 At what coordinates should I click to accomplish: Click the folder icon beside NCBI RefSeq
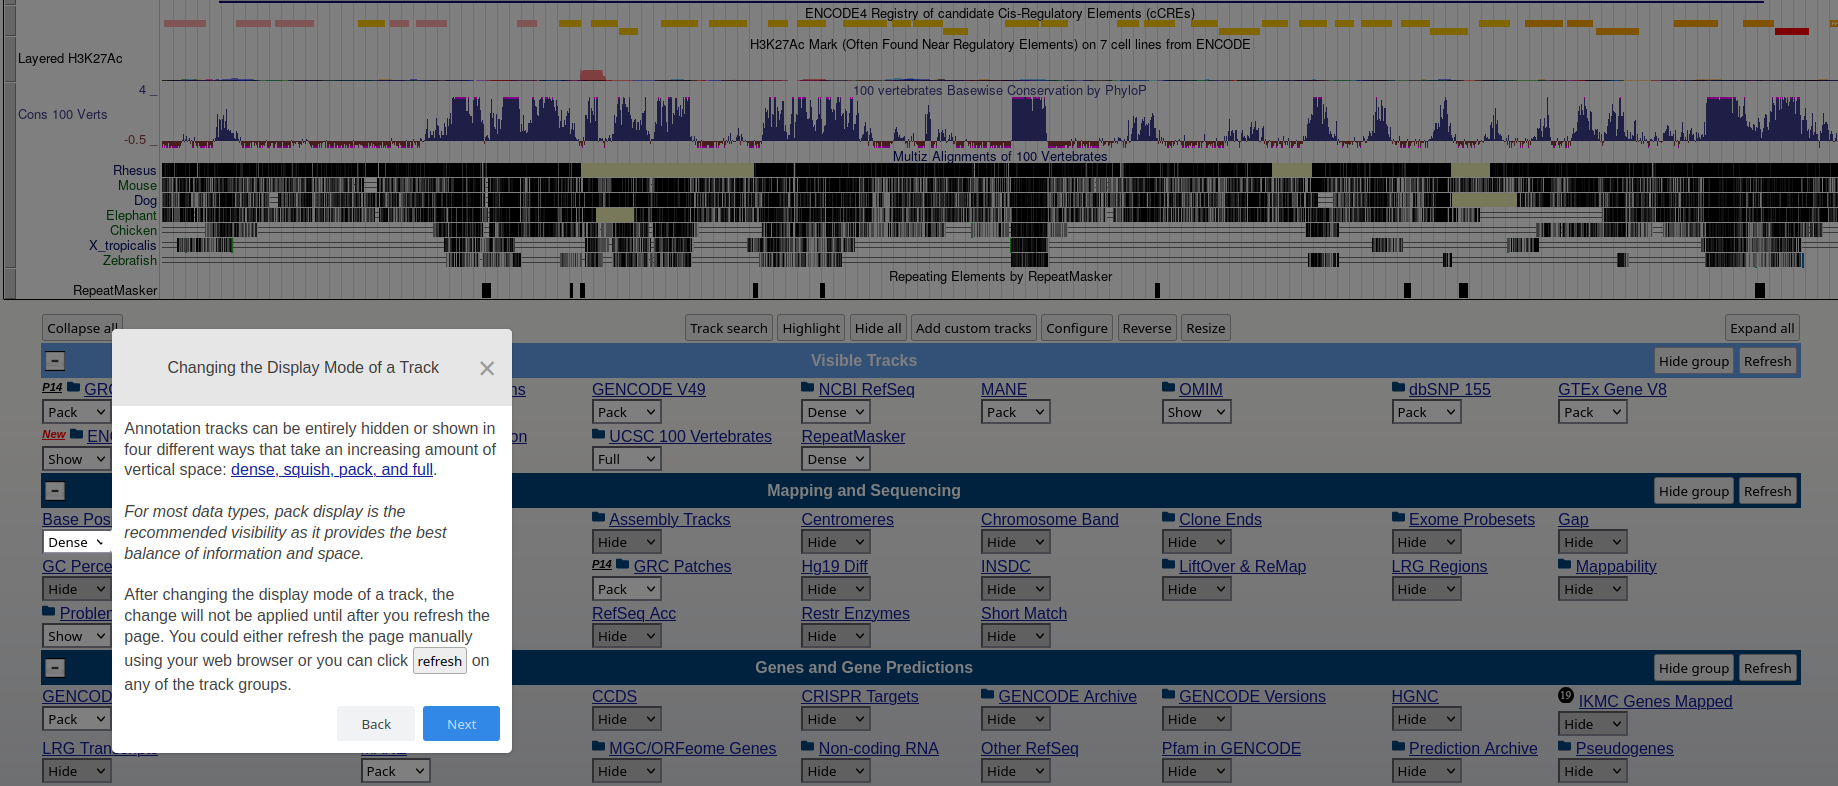tap(808, 388)
